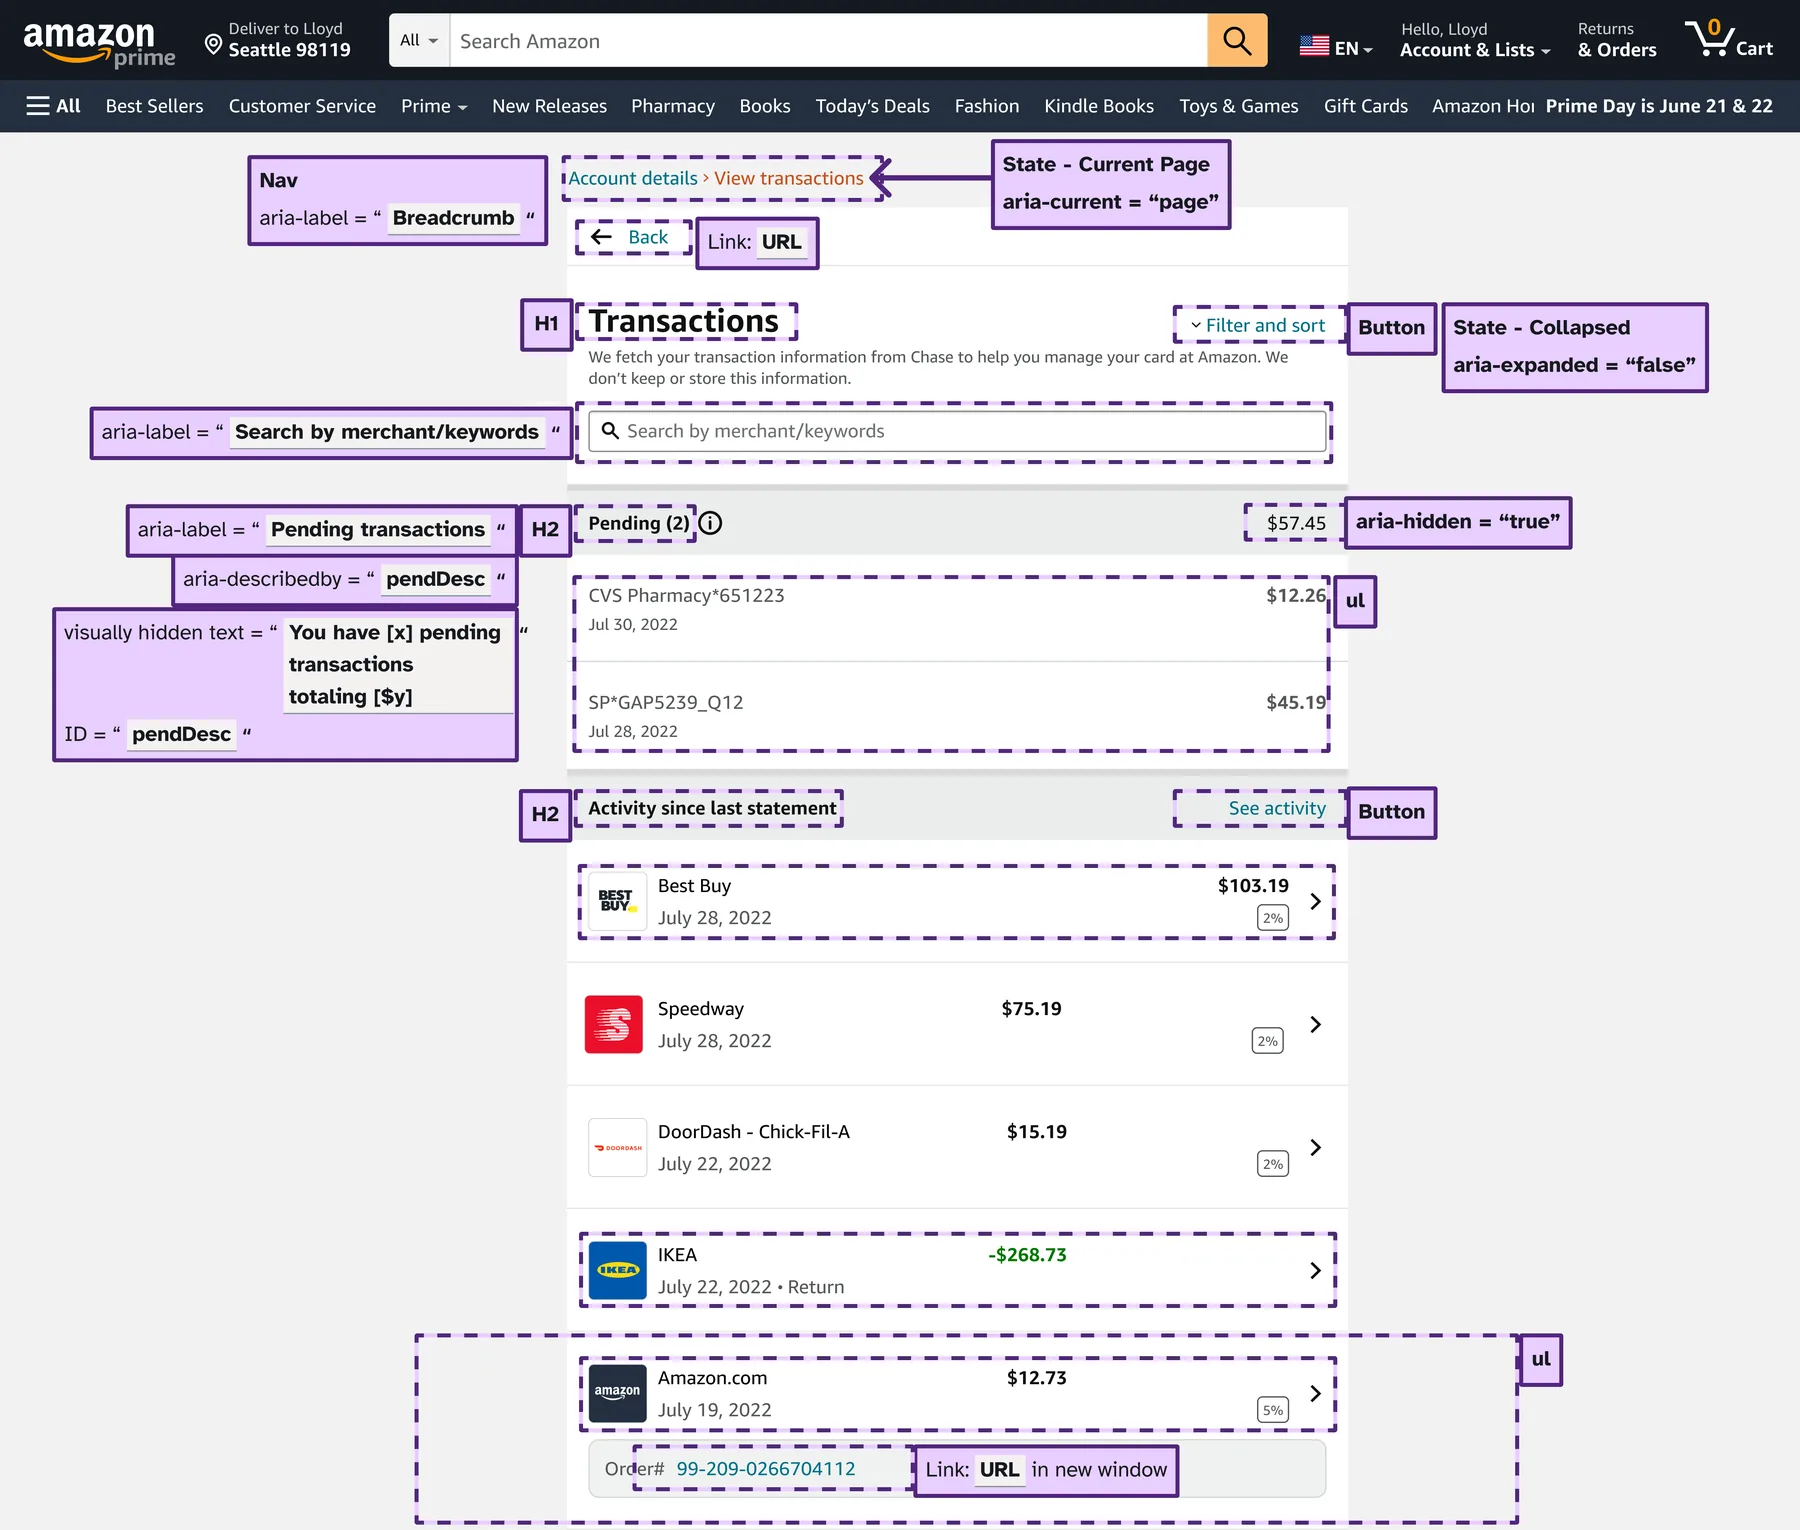The width and height of the screenshot is (1800, 1530).
Task: Click the Best Buy logo thumbnail
Action: [617, 901]
